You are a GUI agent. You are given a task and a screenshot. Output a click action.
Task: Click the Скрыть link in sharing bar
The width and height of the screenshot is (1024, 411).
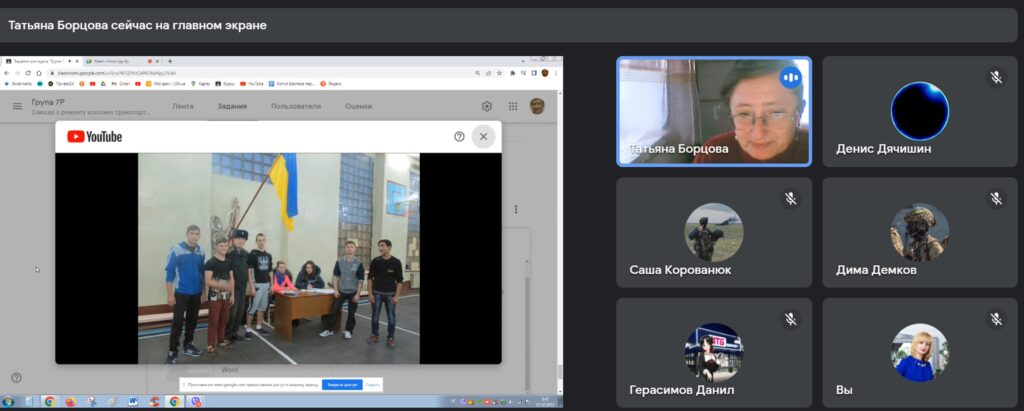(372, 385)
